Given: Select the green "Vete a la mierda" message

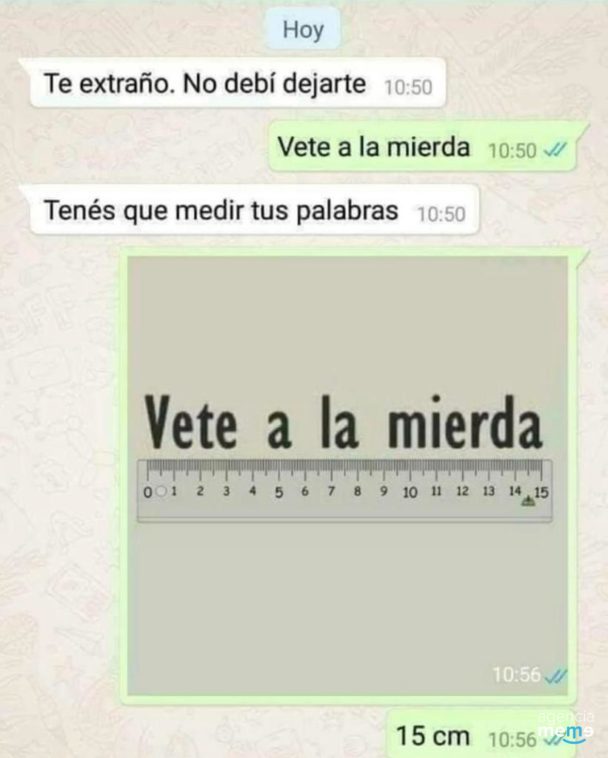Looking at the screenshot, I should coord(428,147).
